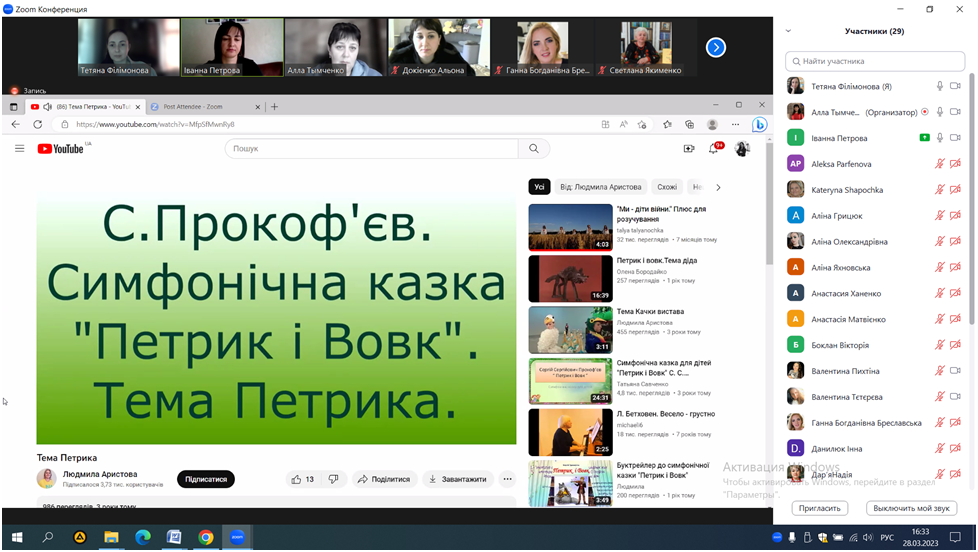Open the video's three-dot more actions
978x552 pixels.
507,479
